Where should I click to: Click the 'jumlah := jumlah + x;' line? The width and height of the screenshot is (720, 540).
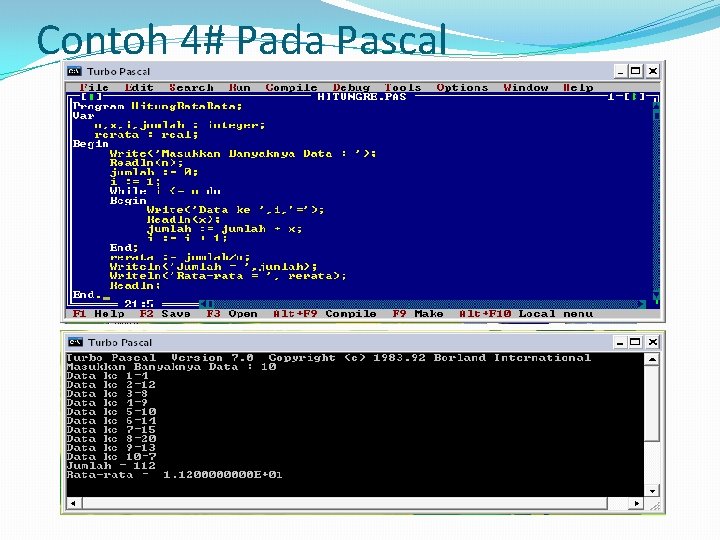(x=225, y=229)
